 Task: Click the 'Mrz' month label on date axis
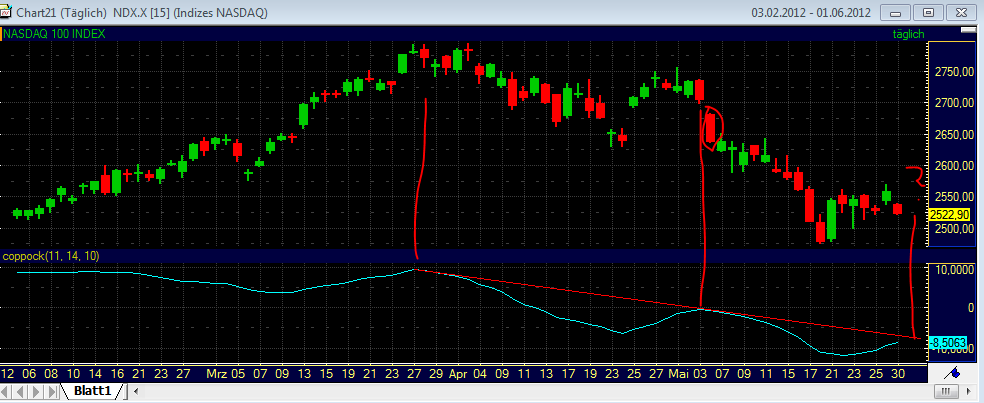(217, 373)
